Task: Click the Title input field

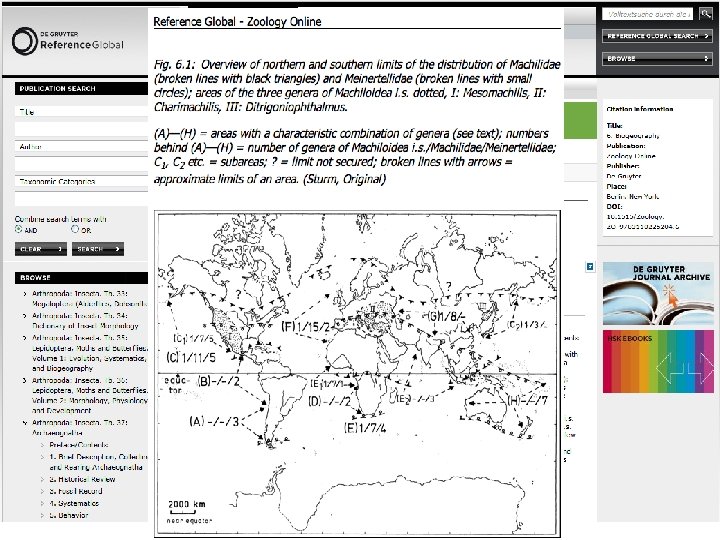Action: pyautogui.click(x=81, y=129)
